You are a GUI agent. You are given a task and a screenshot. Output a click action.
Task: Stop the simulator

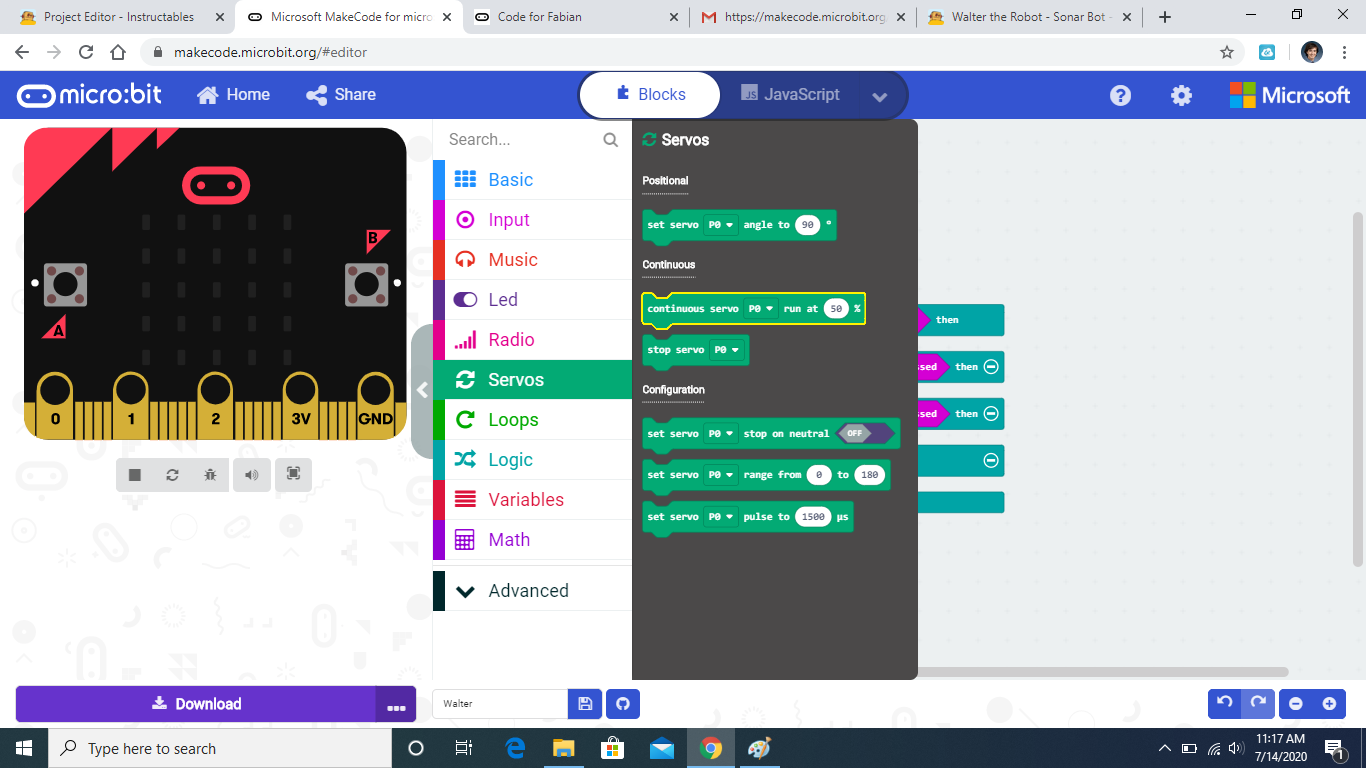tap(135, 474)
